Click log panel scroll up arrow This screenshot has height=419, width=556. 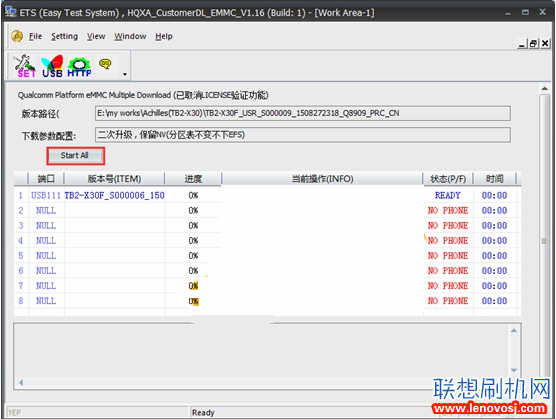pyautogui.click(x=514, y=330)
